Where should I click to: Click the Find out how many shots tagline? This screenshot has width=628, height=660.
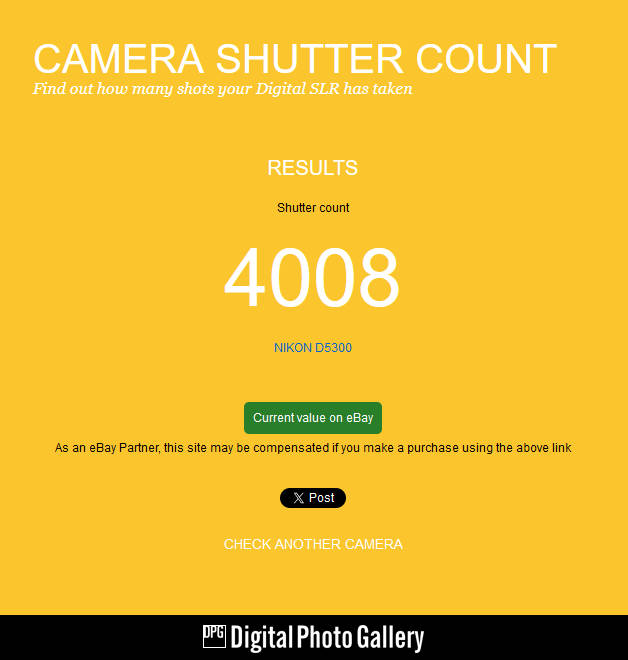pos(223,89)
